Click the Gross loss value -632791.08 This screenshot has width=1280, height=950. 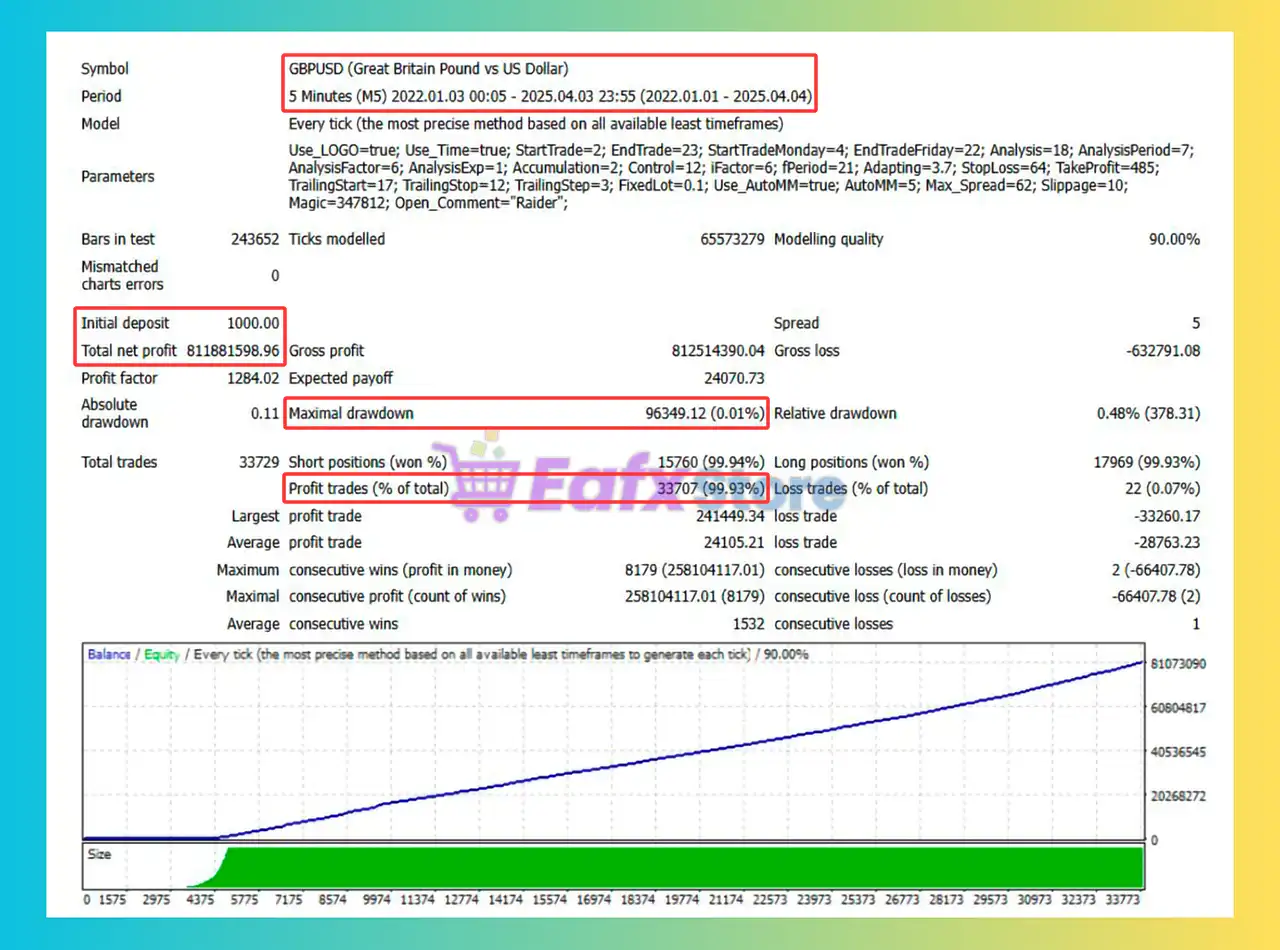(1161, 351)
